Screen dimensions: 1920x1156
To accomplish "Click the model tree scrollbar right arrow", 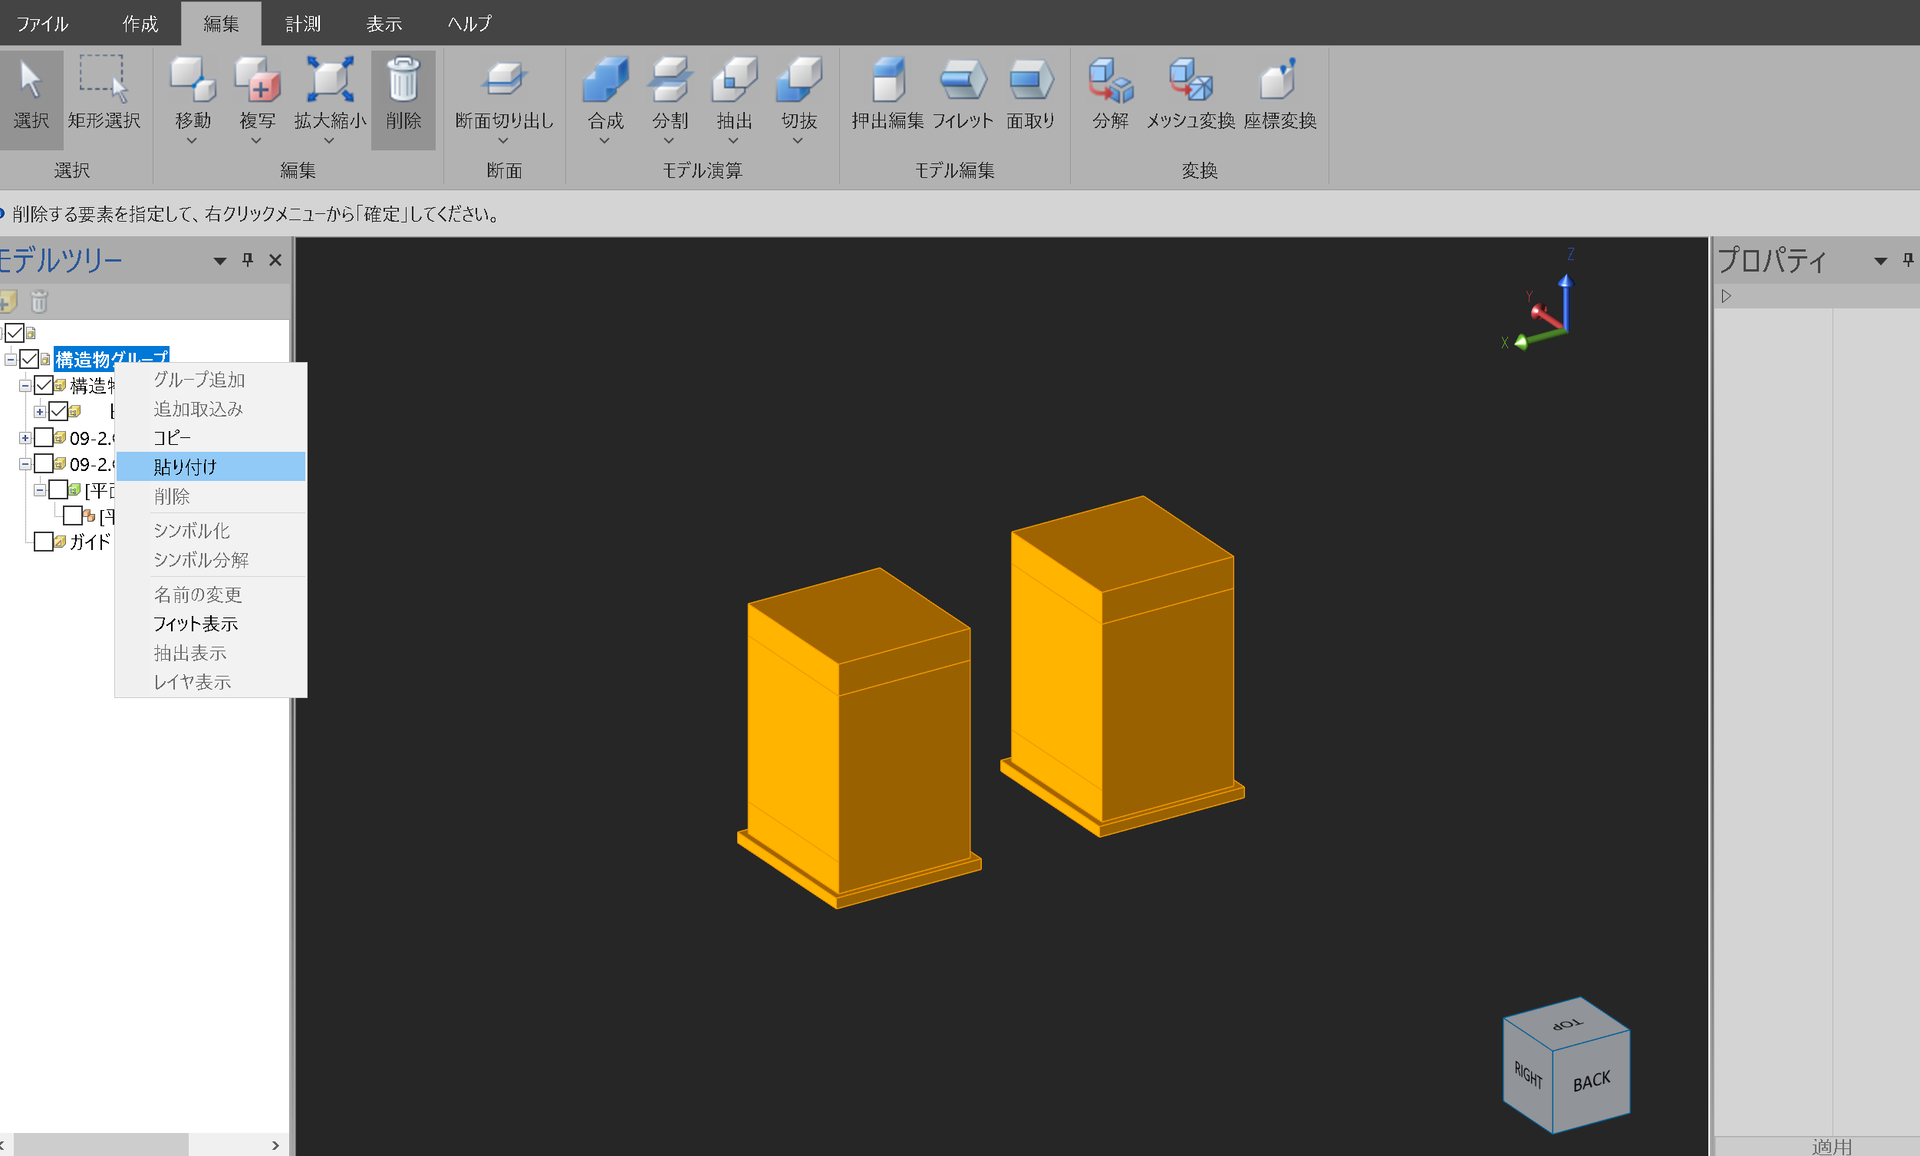I will click(276, 1145).
